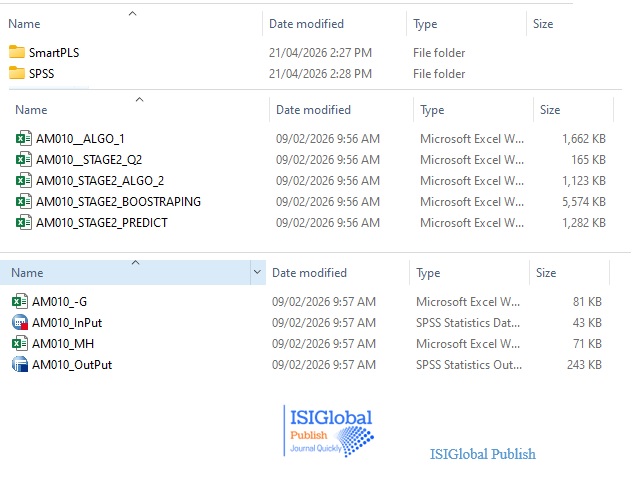Click the AM010_InPut SPSS data icon
Screen dimensions: 632x488
coord(20,322)
